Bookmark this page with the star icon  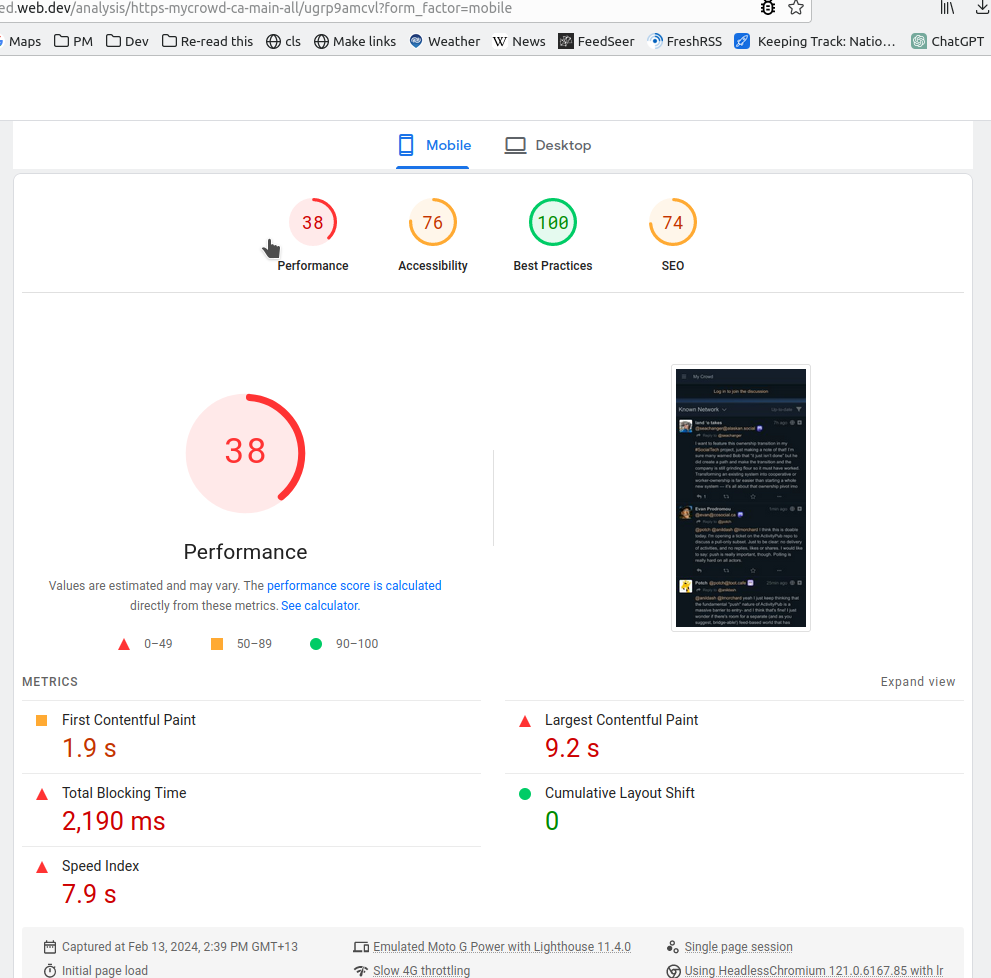click(x=796, y=8)
